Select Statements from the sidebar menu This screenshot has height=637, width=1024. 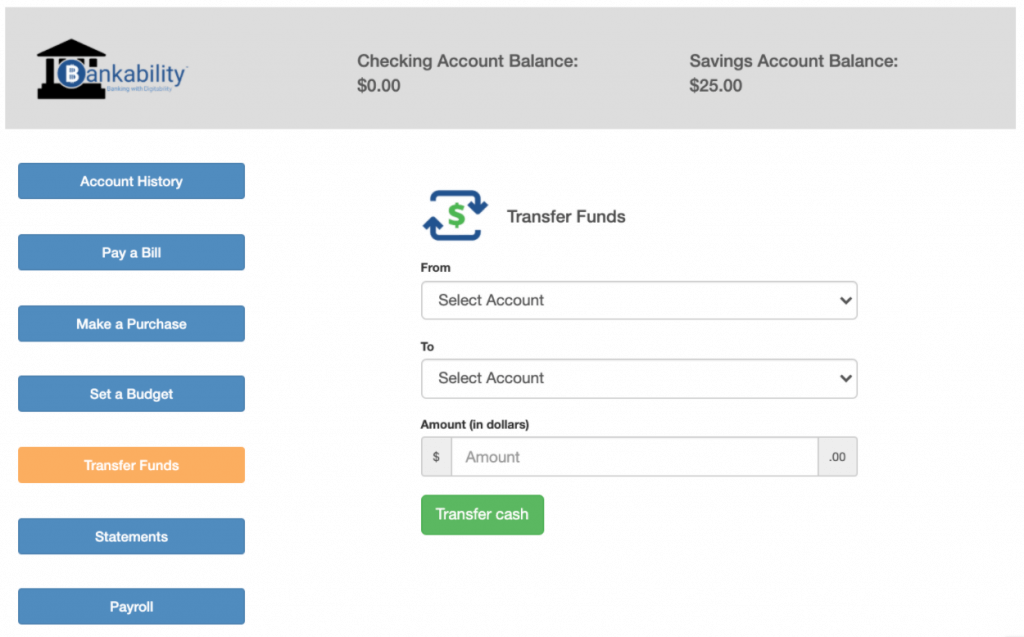[x=131, y=536]
